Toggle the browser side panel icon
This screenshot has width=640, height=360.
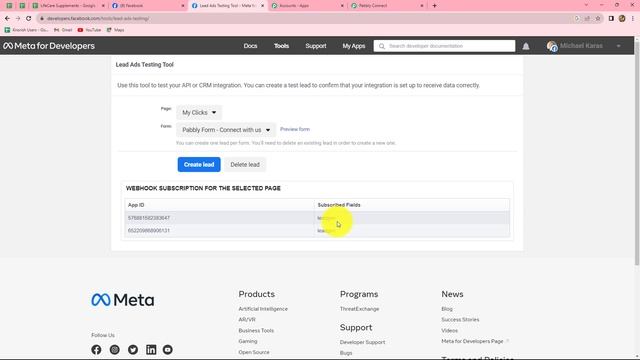click(x=611, y=18)
